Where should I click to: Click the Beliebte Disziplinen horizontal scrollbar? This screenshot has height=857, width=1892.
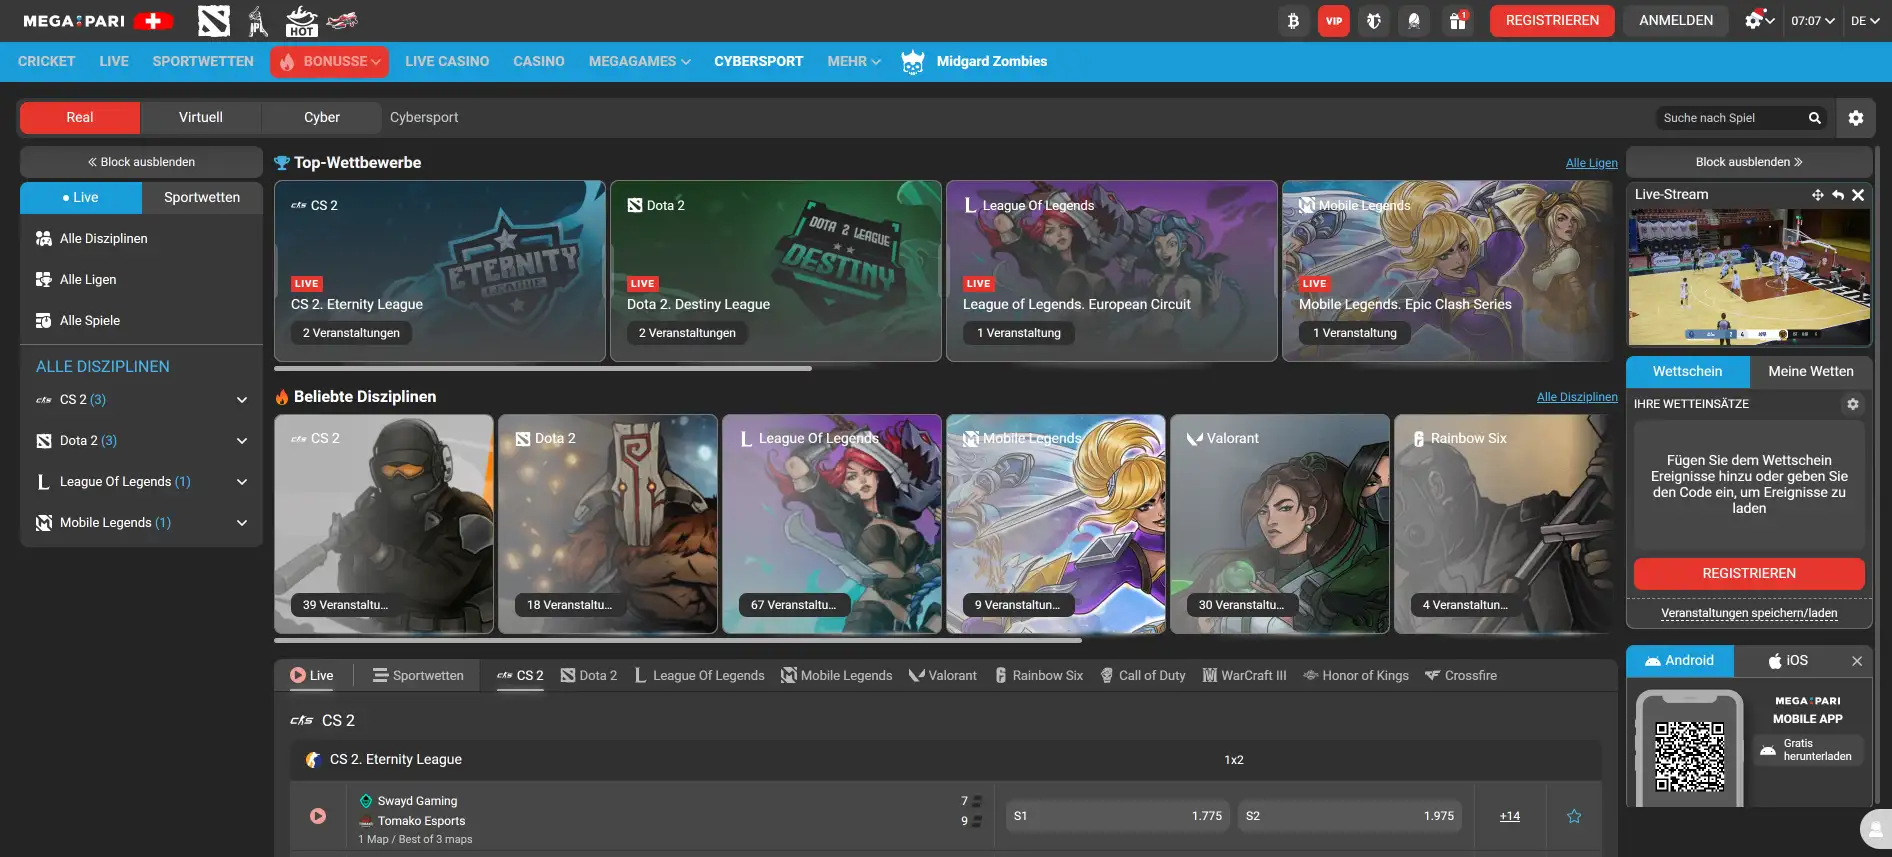pos(678,640)
